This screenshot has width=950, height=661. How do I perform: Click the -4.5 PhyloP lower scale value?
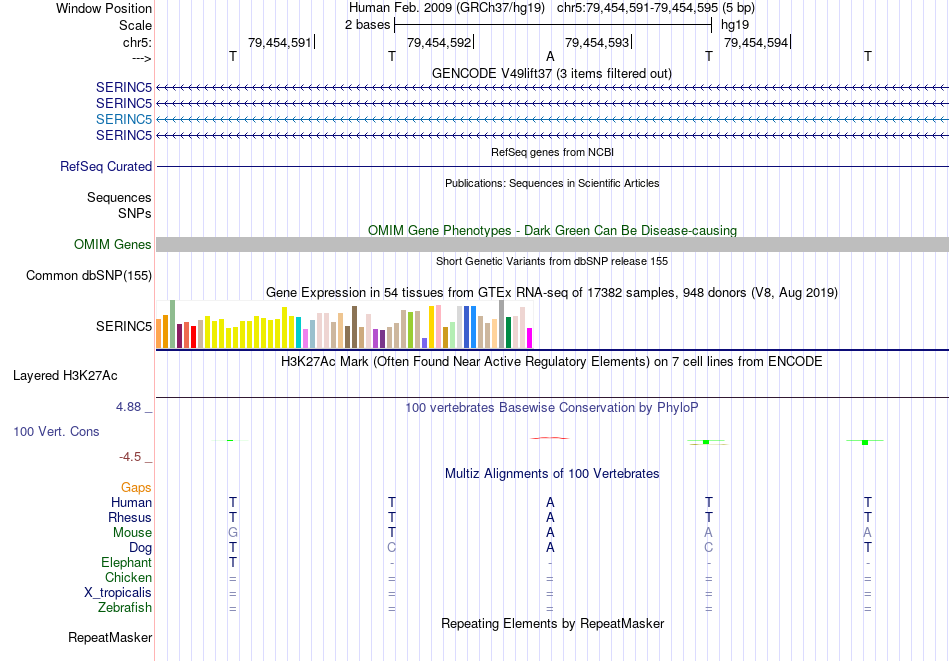tap(130, 456)
